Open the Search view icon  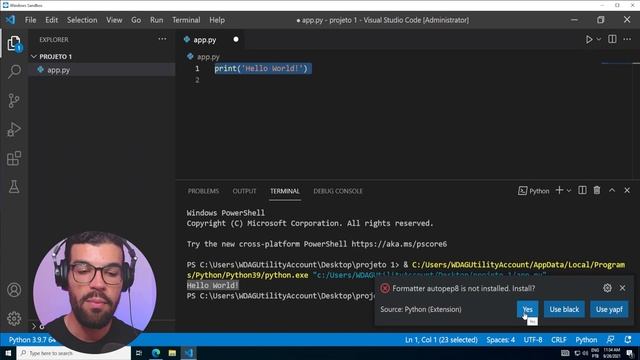pyautogui.click(x=14, y=71)
